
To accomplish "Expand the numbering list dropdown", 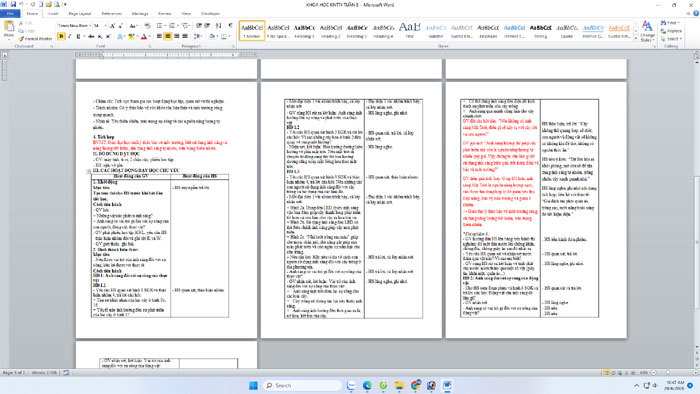I will (177, 26).
